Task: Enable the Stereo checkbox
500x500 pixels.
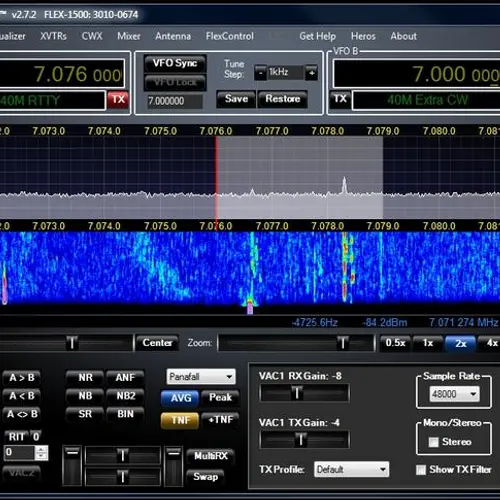Action: [x=433, y=442]
